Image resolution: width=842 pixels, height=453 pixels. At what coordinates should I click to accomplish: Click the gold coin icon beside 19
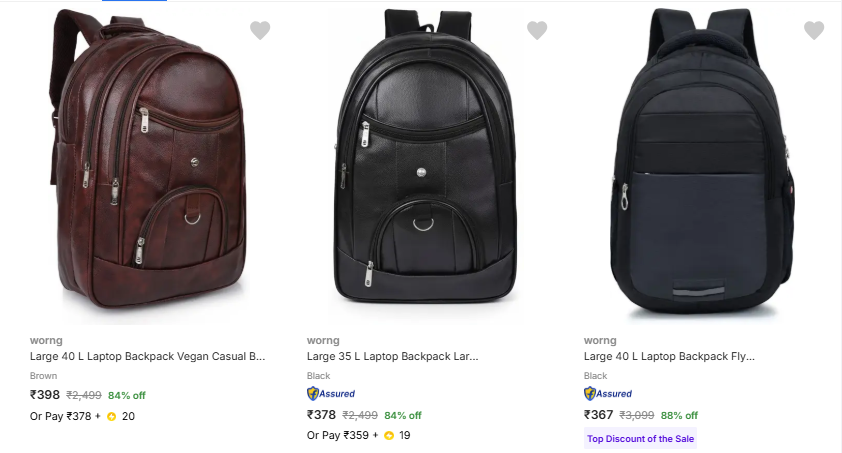tap(388, 436)
